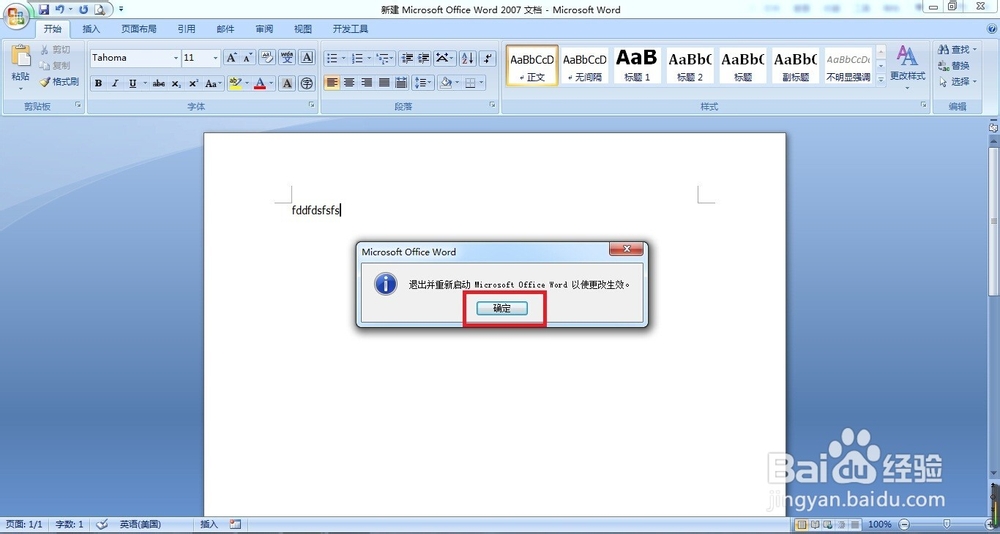Toggle subscript formatting
The height and width of the screenshot is (534, 1000).
[x=176, y=84]
